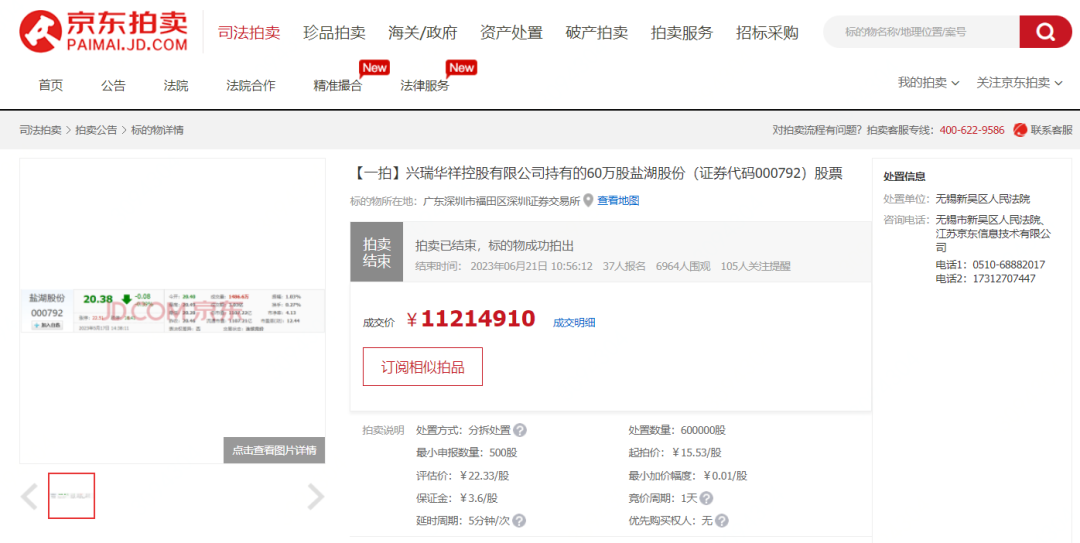Click the 联系客服 customer service icon
The width and height of the screenshot is (1080, 543).
tap(1020, 130)
